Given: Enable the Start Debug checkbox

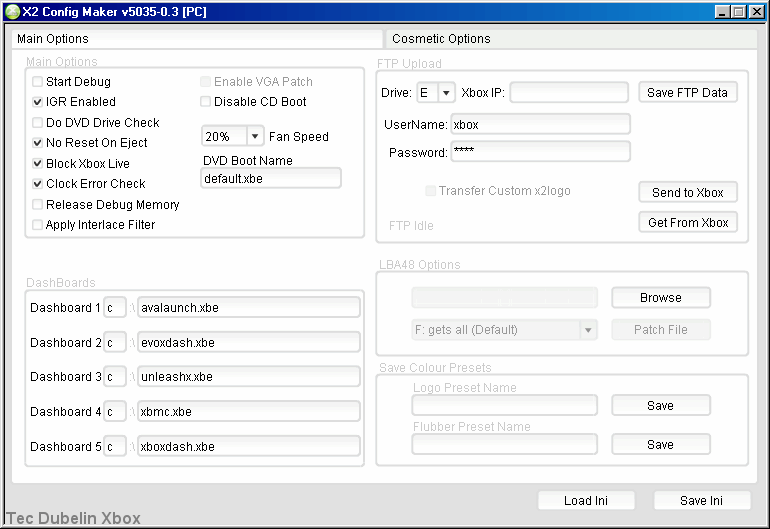Looking at the screenshot, I should [37, 82].
